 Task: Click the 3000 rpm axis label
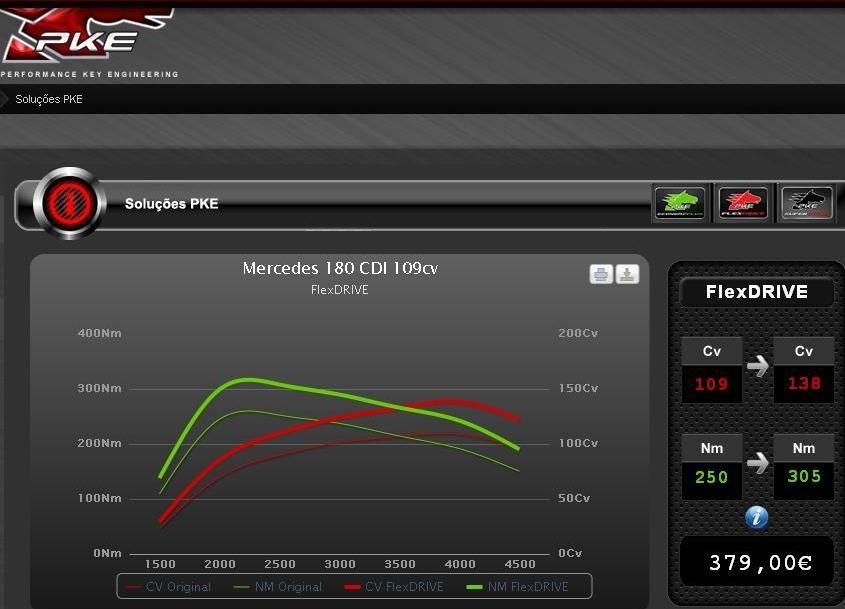[340, 564]
